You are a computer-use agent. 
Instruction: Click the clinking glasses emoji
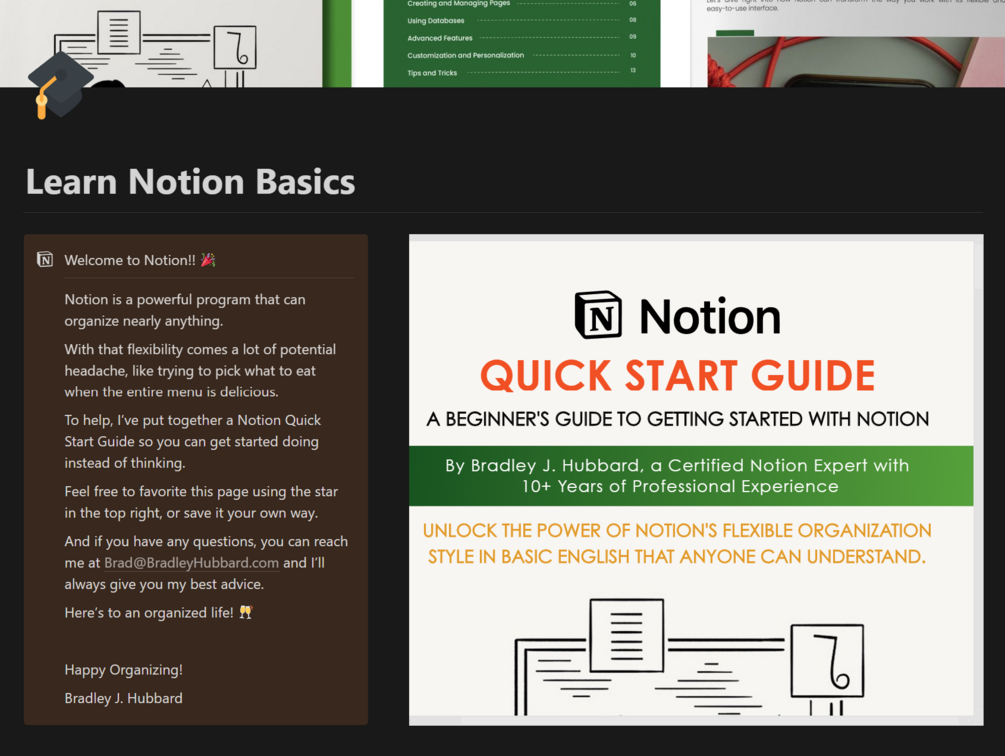(x=246, y=612)
